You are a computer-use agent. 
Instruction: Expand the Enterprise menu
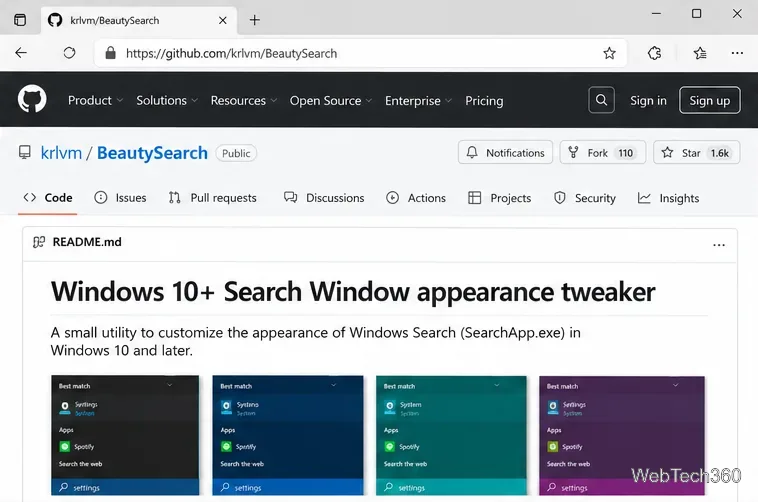(x=418, y=100)
